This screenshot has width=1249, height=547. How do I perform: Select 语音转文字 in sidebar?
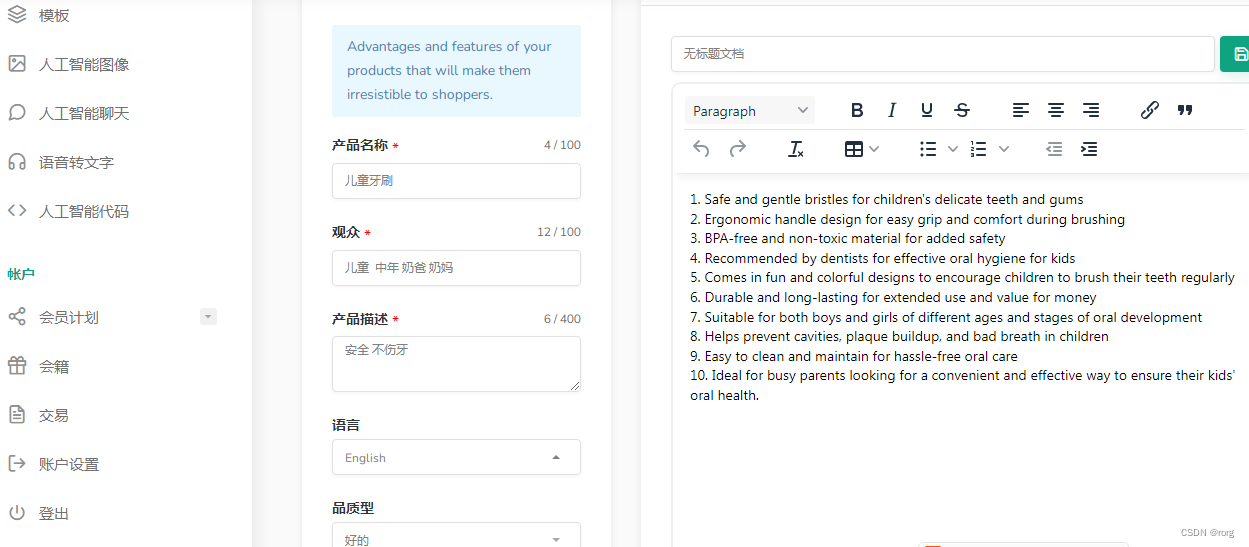point(76,162)
